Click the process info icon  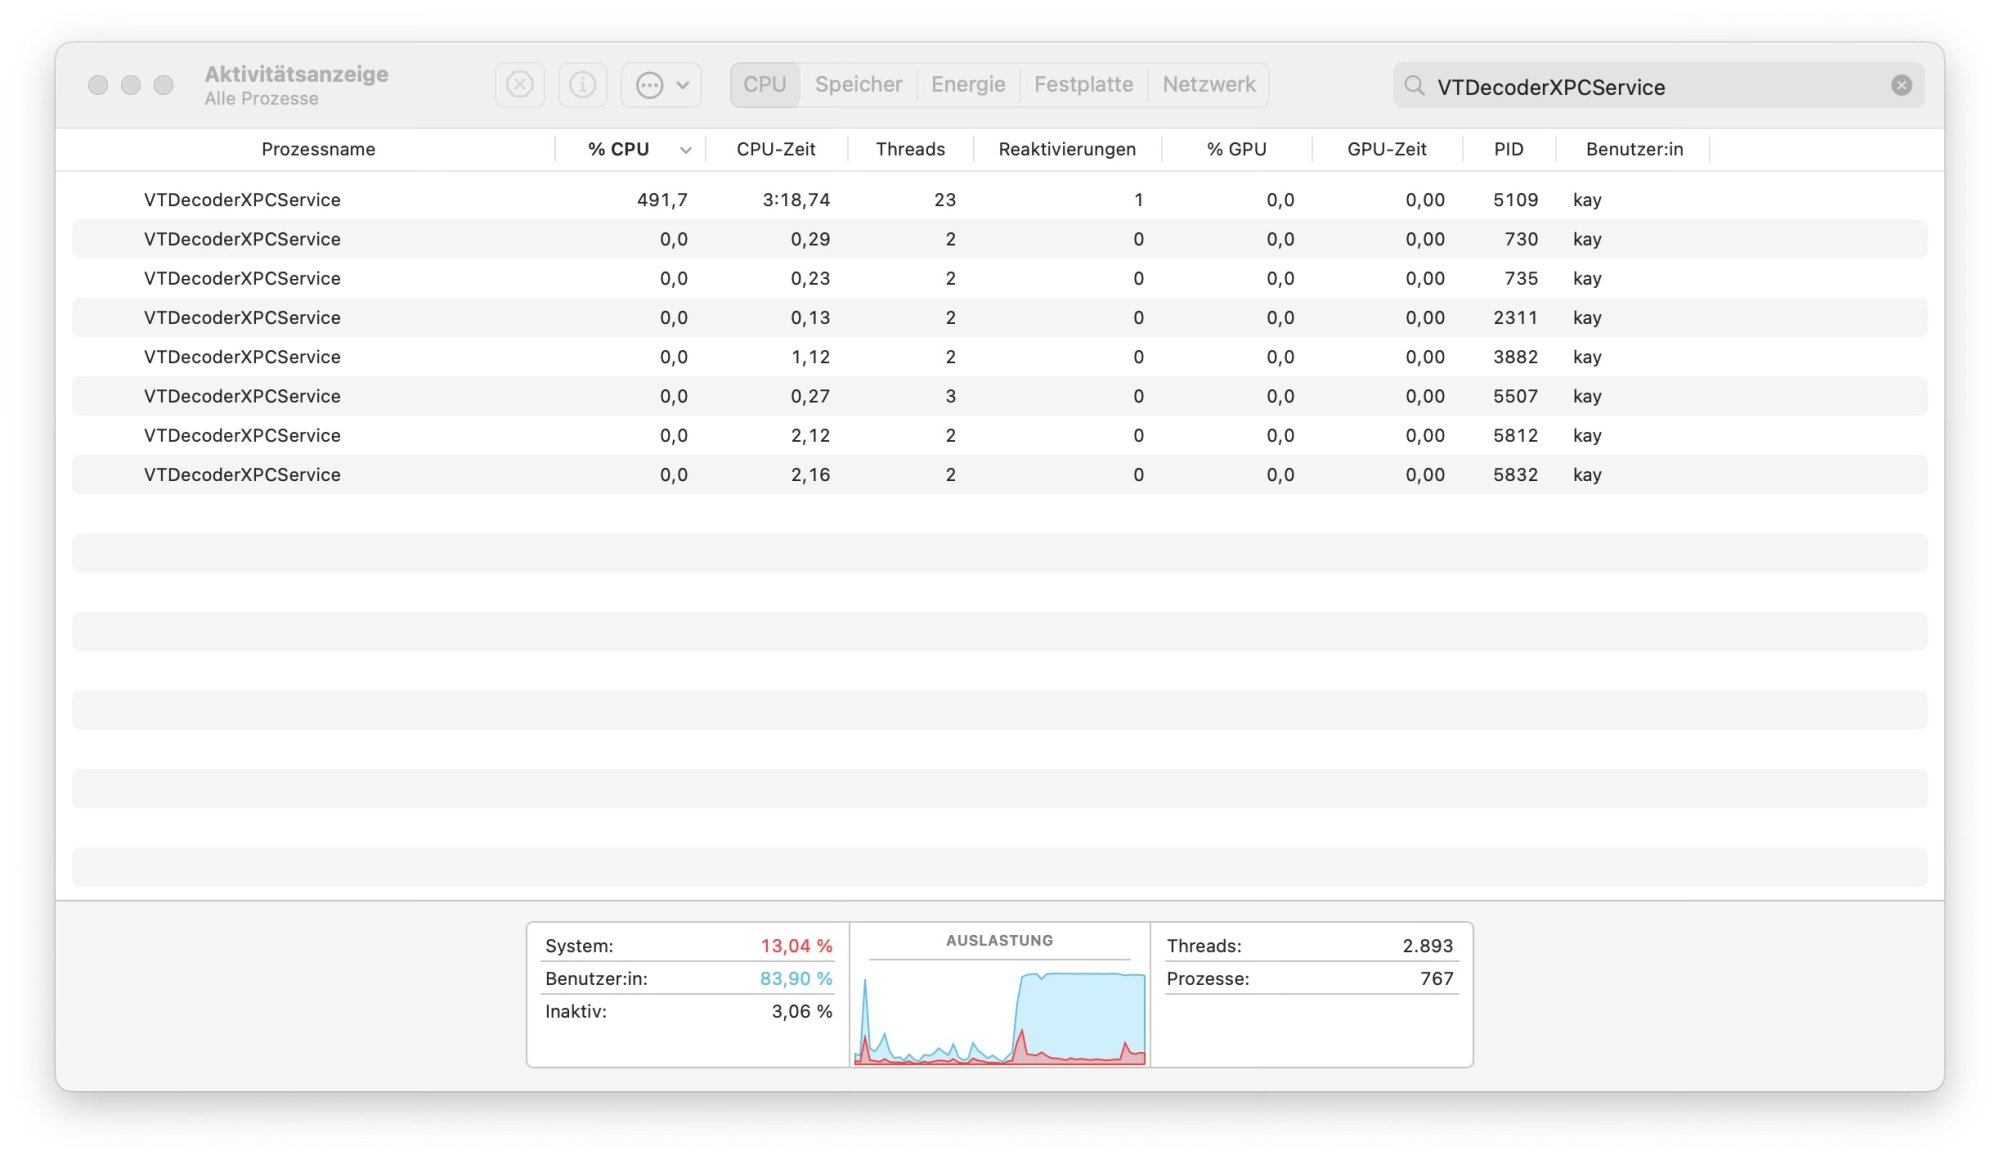point(582,85)
